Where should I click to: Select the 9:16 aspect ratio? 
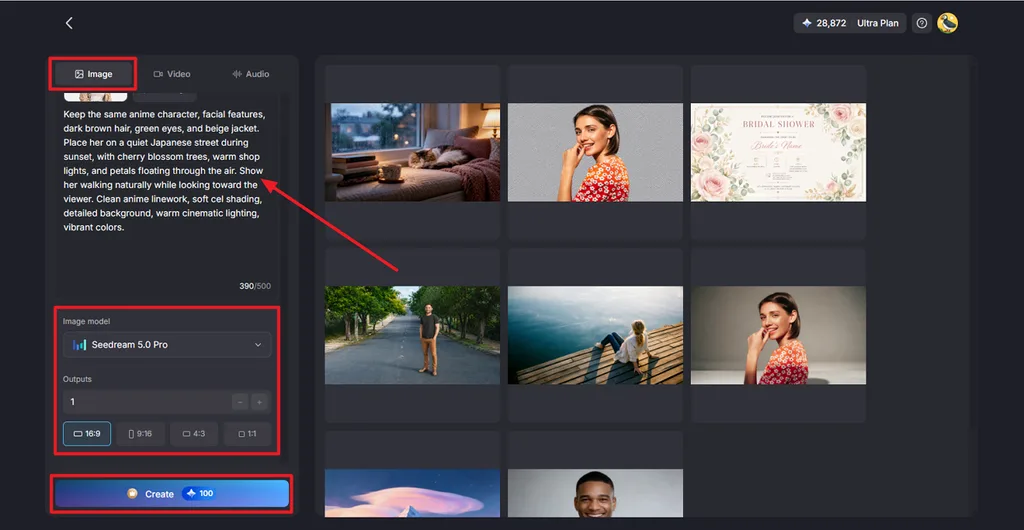140,433
